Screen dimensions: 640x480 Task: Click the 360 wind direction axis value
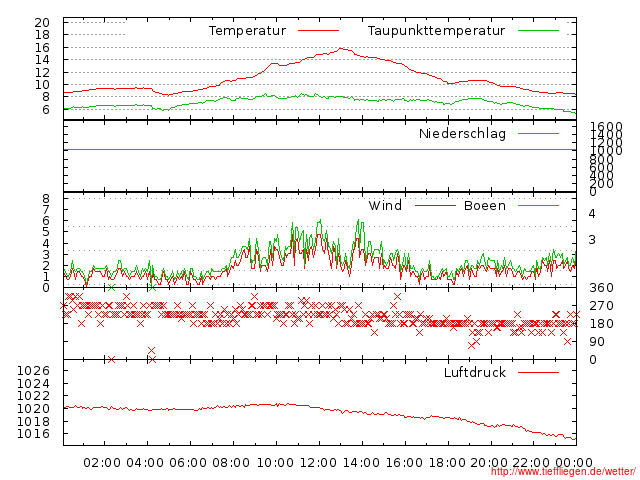pyautogui.click(x=601, y=288)
